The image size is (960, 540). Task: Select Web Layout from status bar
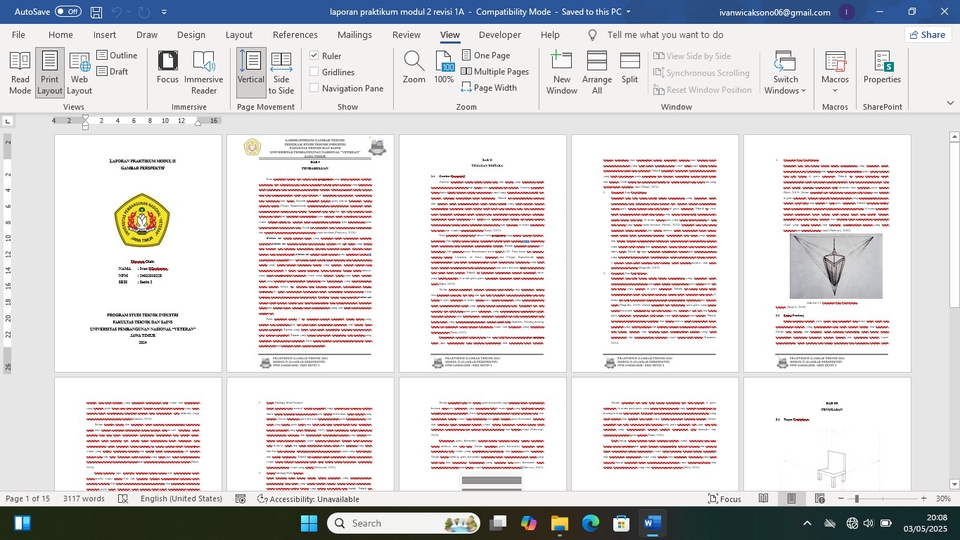[820, 499]
